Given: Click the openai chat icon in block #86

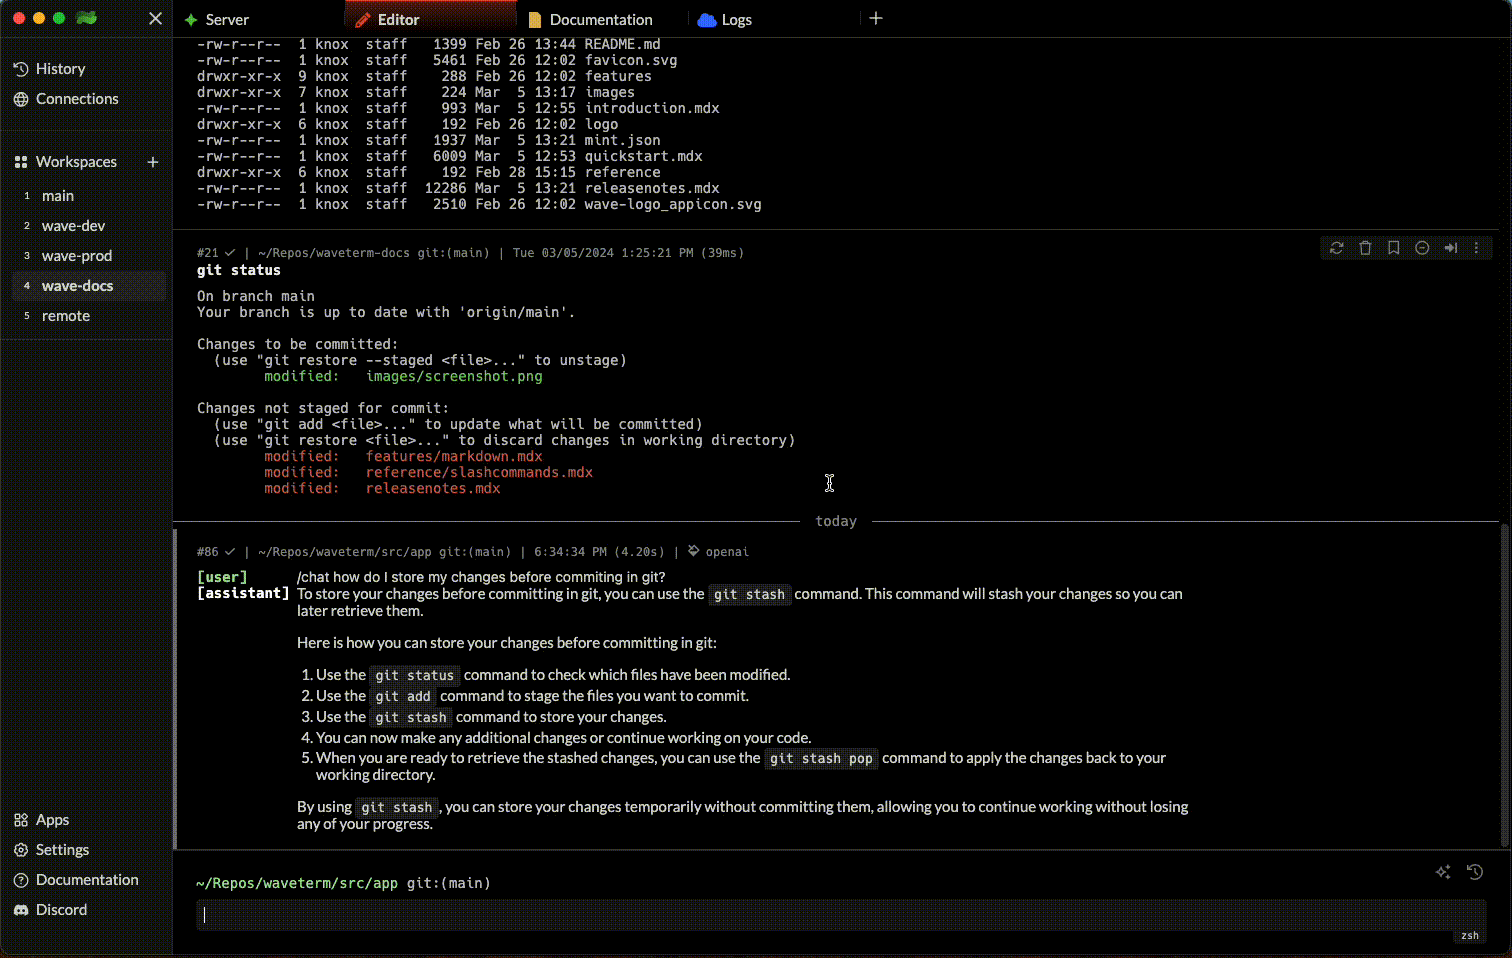Looking at the screenshot, I should point(693,551).
